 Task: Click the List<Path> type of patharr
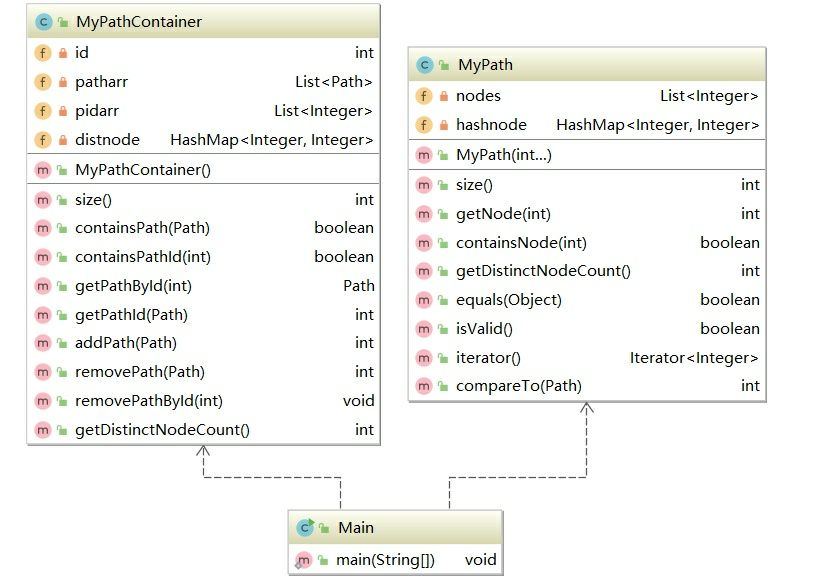click(334, 82)
